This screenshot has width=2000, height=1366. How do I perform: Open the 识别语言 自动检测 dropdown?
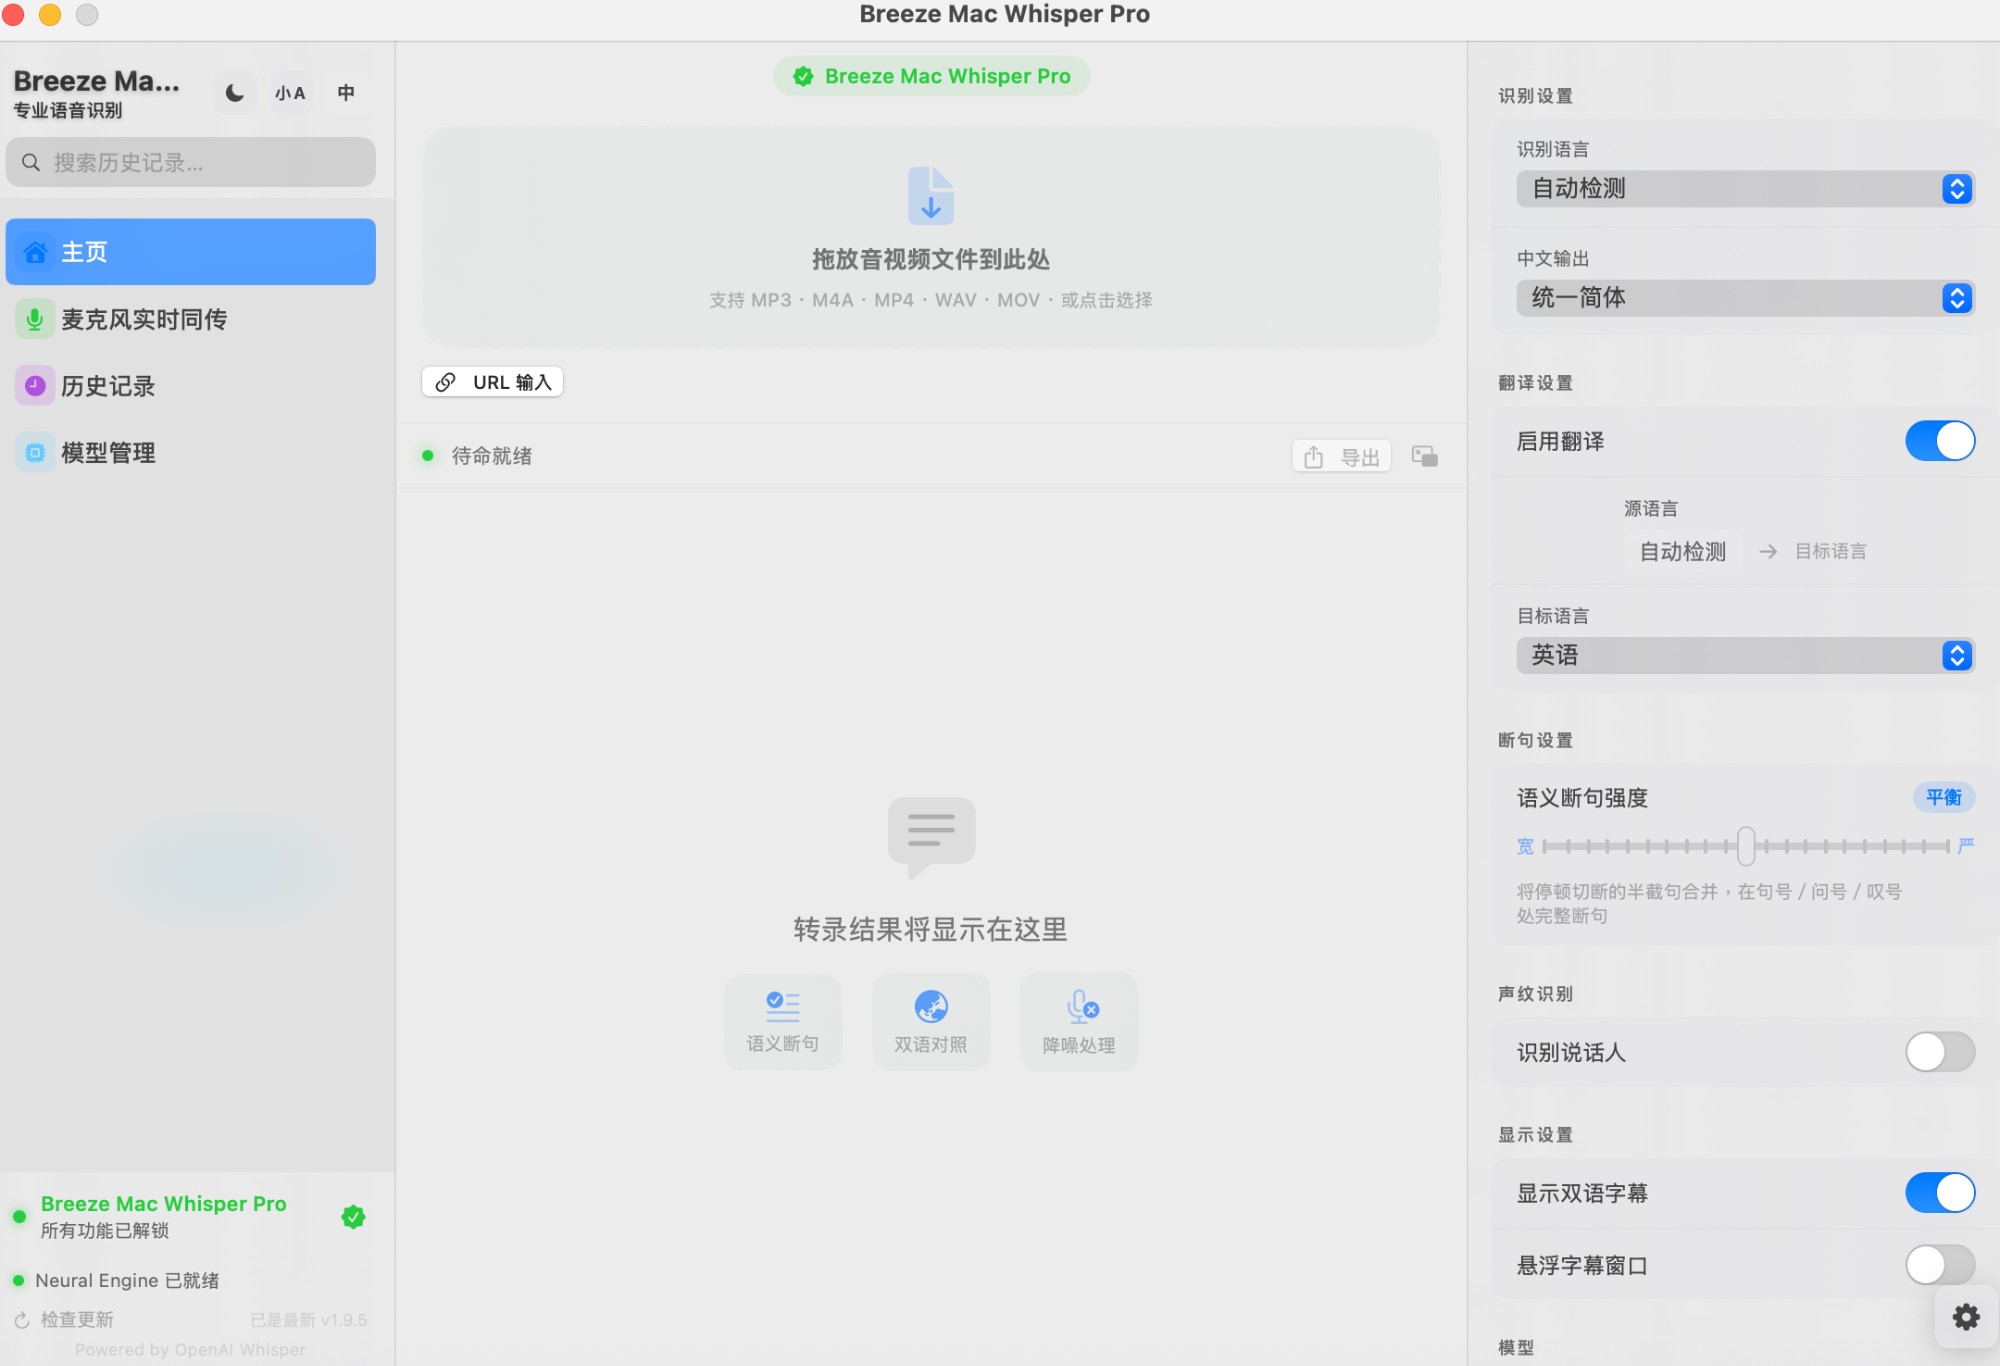tap(1745, 188)
